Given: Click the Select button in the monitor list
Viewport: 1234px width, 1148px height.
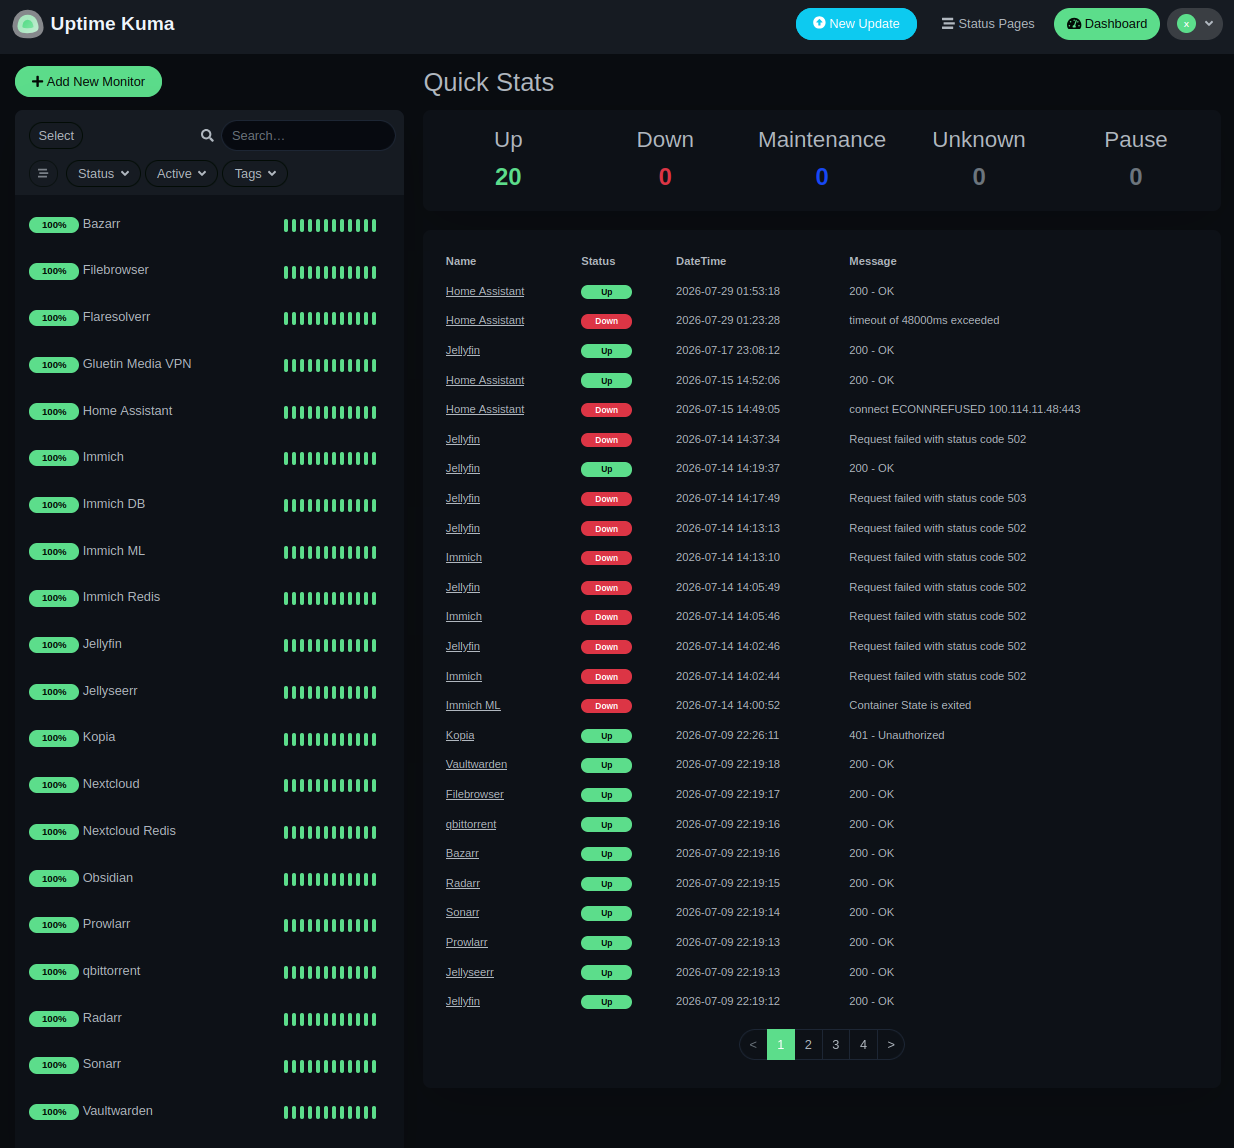Looking at the screenshot, I should point(56,136).
